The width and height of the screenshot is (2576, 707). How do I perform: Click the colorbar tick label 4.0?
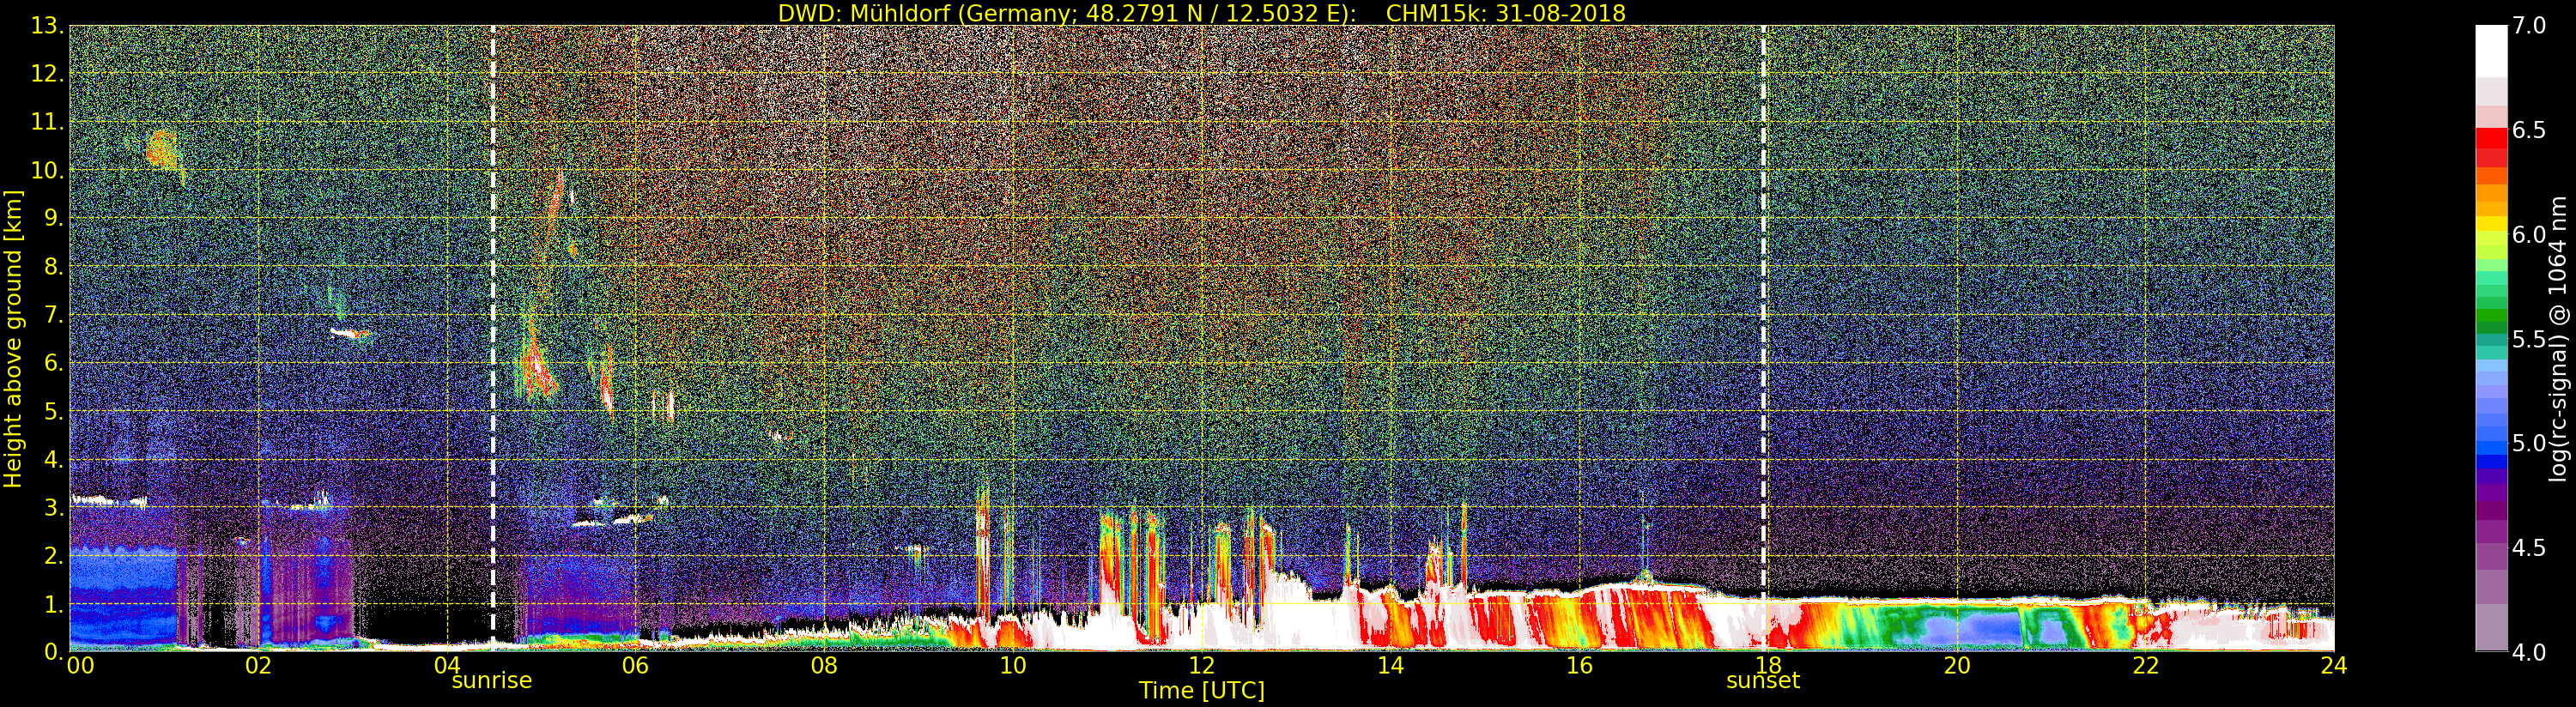tap(2529, 652)
